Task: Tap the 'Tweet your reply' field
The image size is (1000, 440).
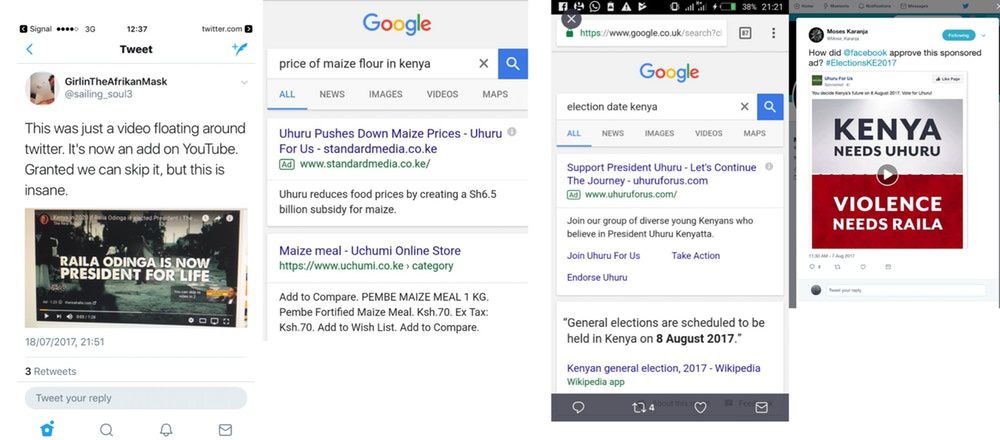Action: [x=136, y=398]
